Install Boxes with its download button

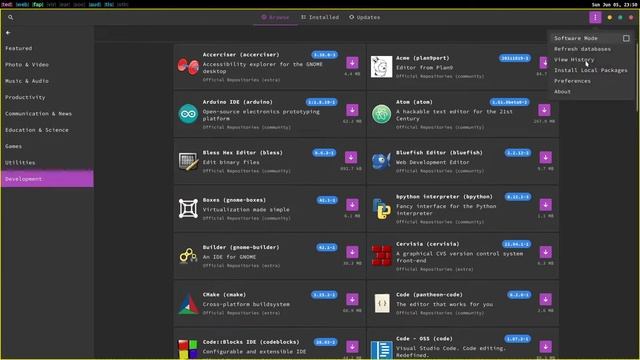[352, 205]
